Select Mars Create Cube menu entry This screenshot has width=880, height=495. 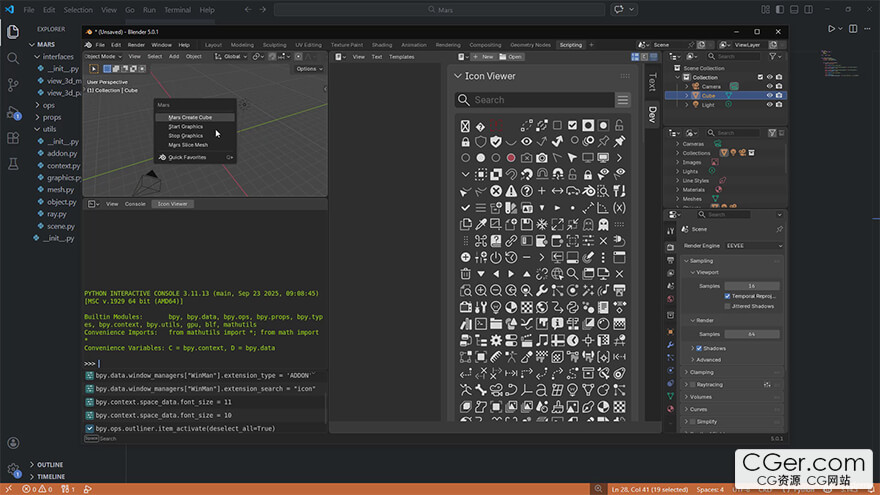tap(190, 117)
